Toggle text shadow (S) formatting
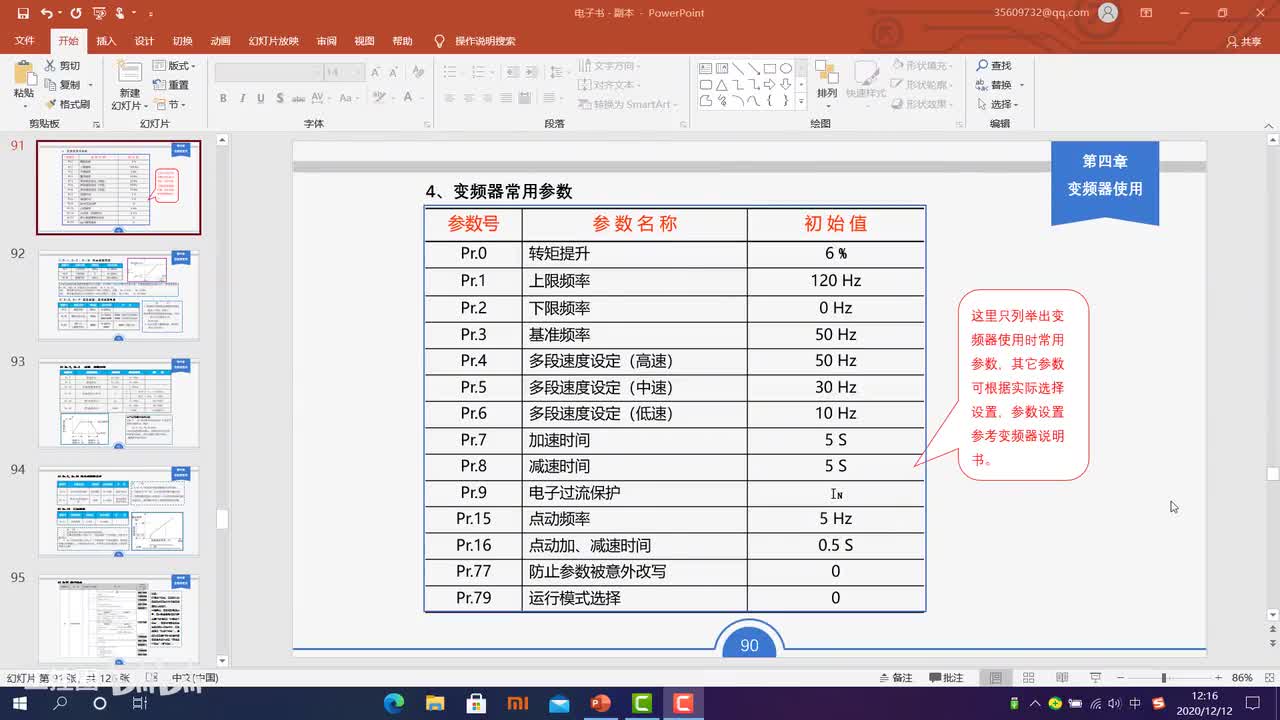Image resolution: width=1280 pixels, height=720 pixels. [279, 98]
